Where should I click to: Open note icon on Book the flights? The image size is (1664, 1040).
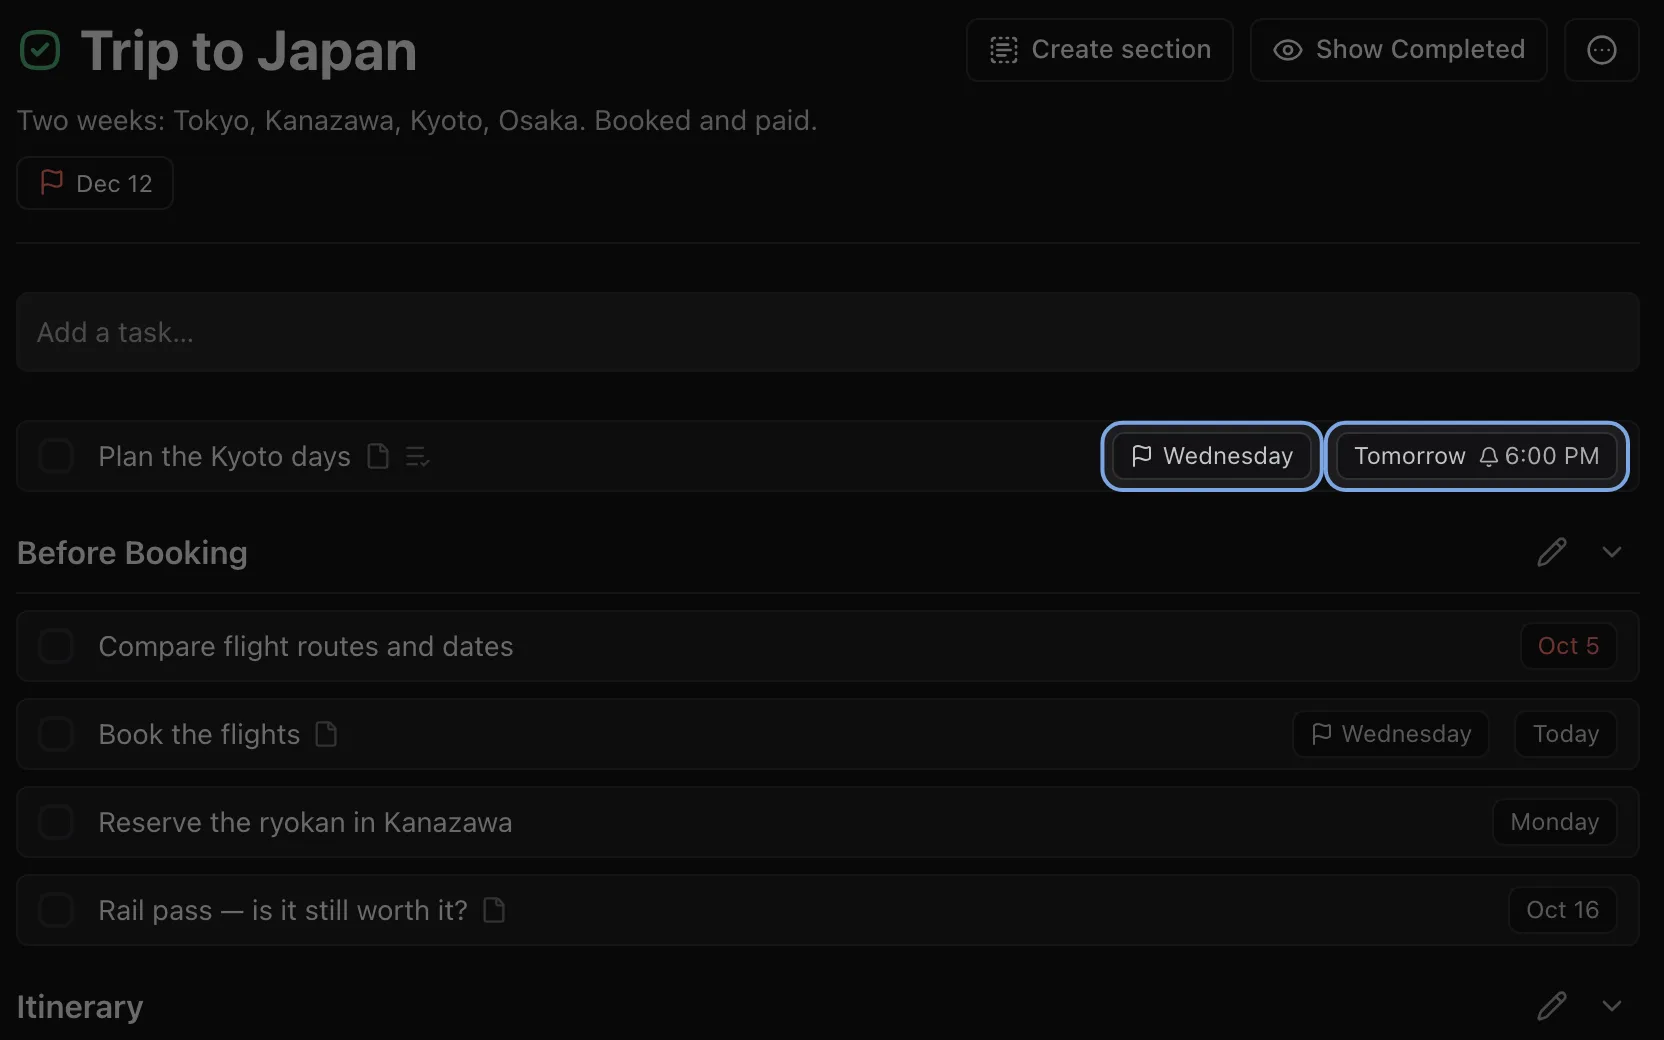pos(326,734)
